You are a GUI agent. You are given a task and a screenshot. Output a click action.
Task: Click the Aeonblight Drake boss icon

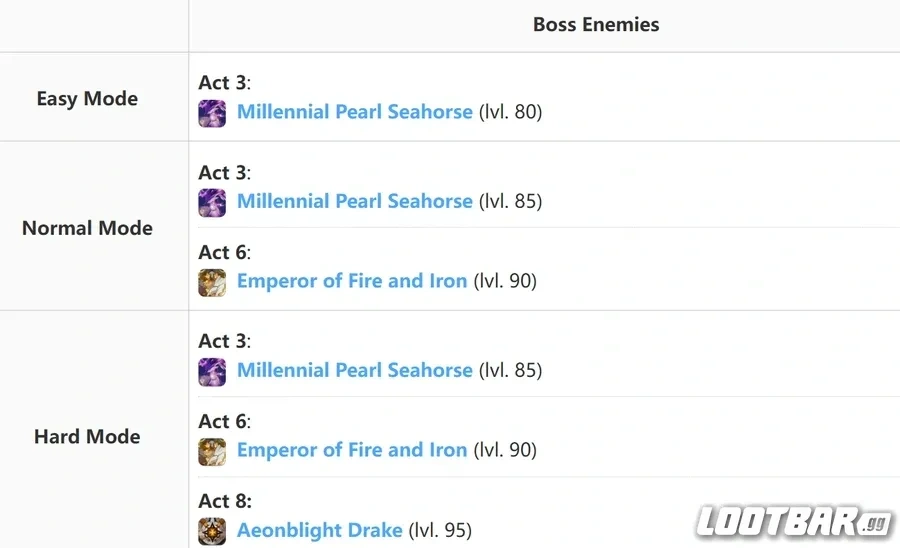pyautogui.click(x=212, y=531)
